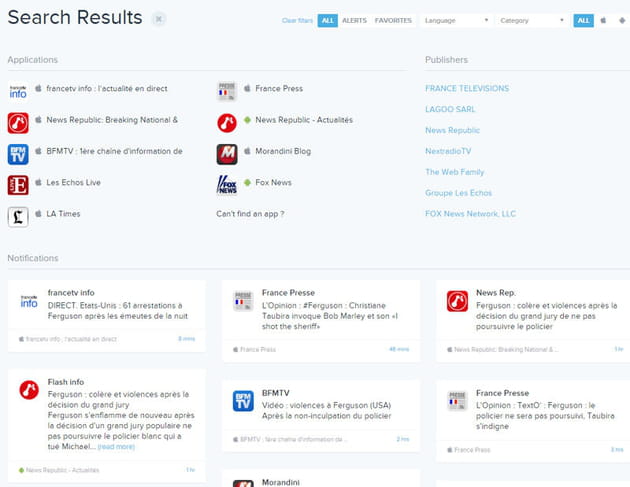Viewport: 630px width, 487px height.
Task: Click France Presse icon in TextO' card
Action: 457,401
